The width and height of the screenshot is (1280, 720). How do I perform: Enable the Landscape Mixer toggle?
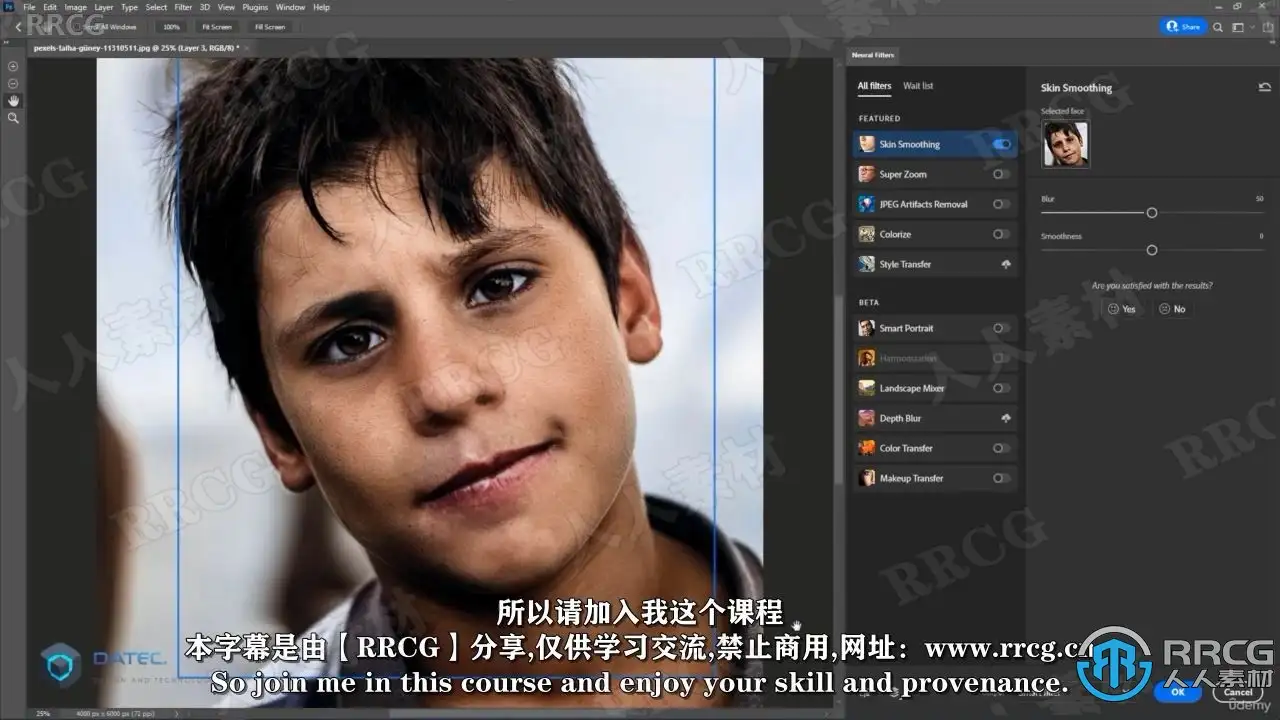[1001, 388]
